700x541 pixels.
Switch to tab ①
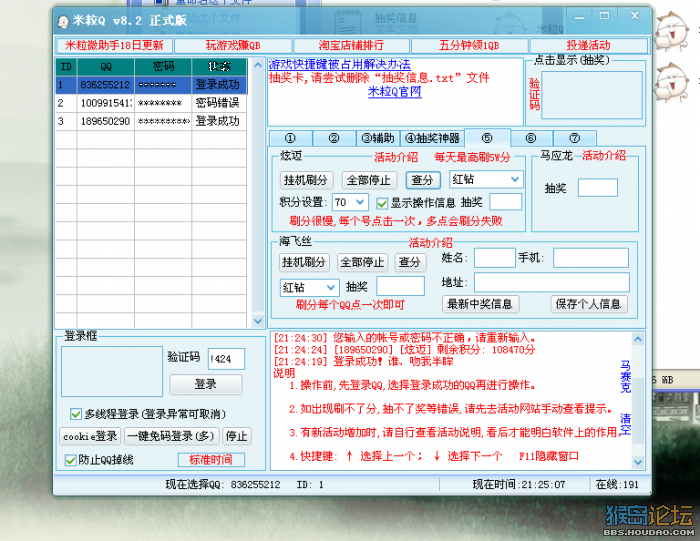pos(290,138)
